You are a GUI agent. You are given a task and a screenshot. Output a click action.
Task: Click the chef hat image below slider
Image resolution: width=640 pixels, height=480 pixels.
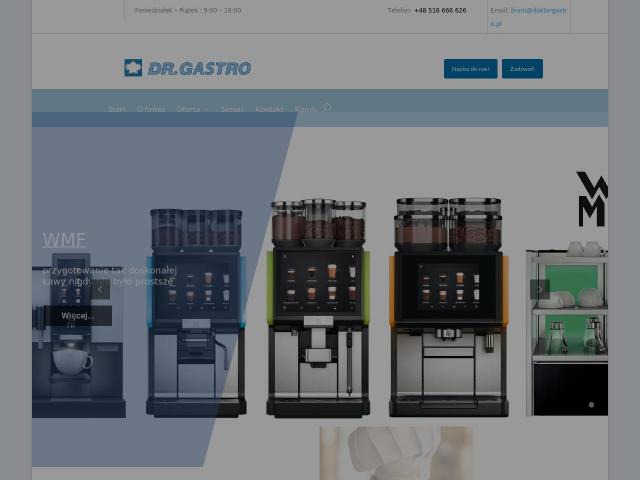point(396,453)
